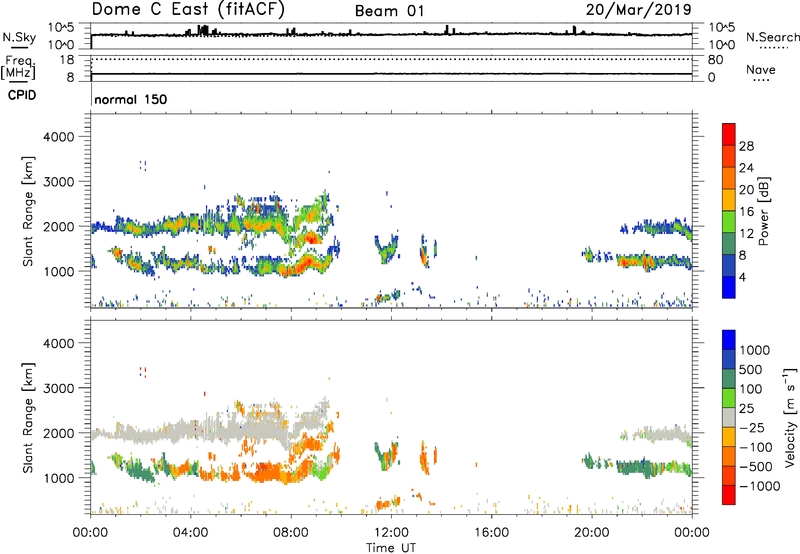Click the date '20/Mar/2019'
The image size is (800, 554).
(638, 10)
